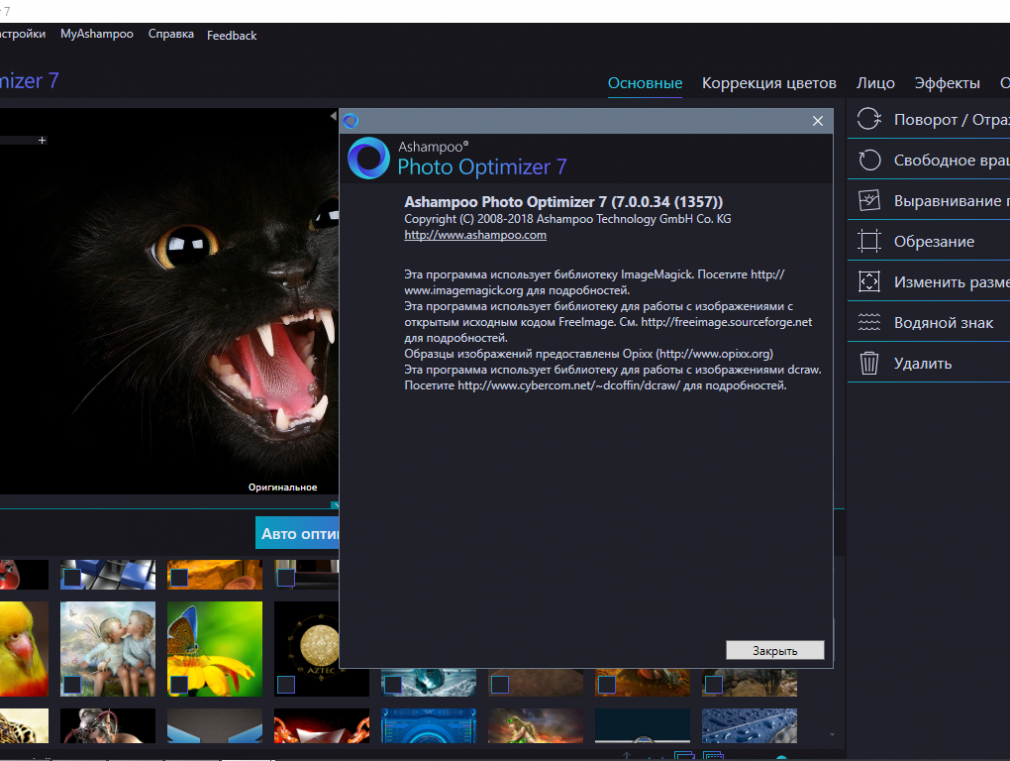The width and height of the screenshot is (1010, 761).
Task: Select the red abstract chains thumbnail
Action: (321, 726)
